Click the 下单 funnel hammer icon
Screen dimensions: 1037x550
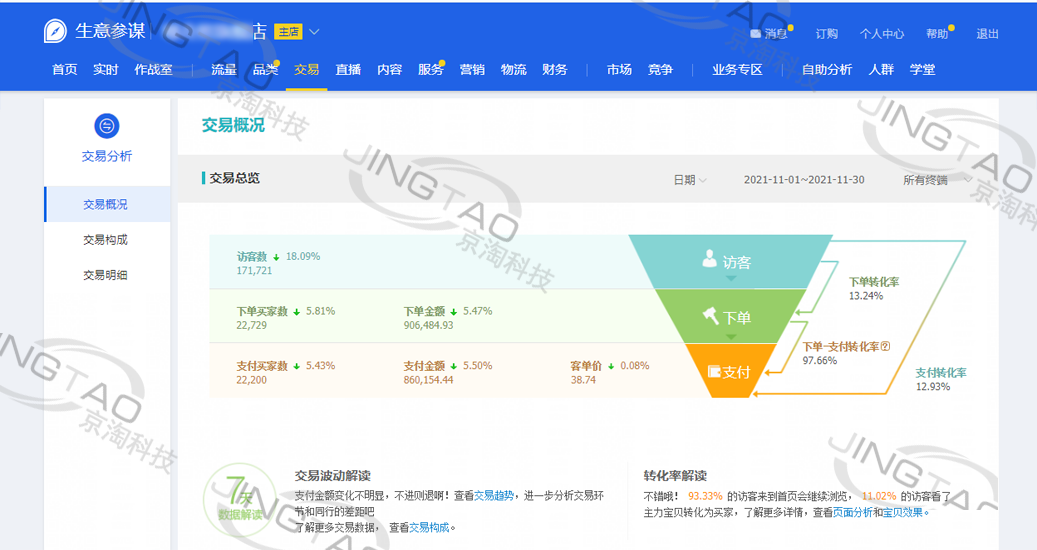coord(711,316)
